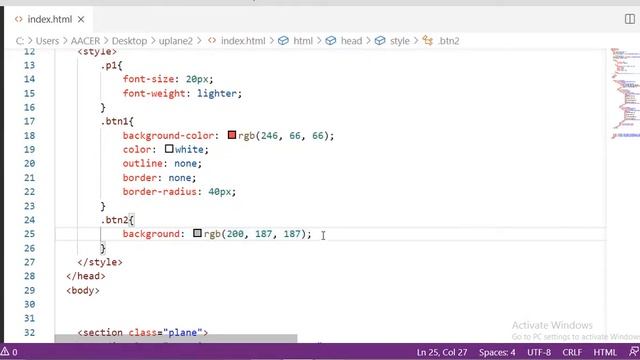This screenshot has height=360, width=640.
Task: Open the problems indicator showing 0
Action: point(9,352)
